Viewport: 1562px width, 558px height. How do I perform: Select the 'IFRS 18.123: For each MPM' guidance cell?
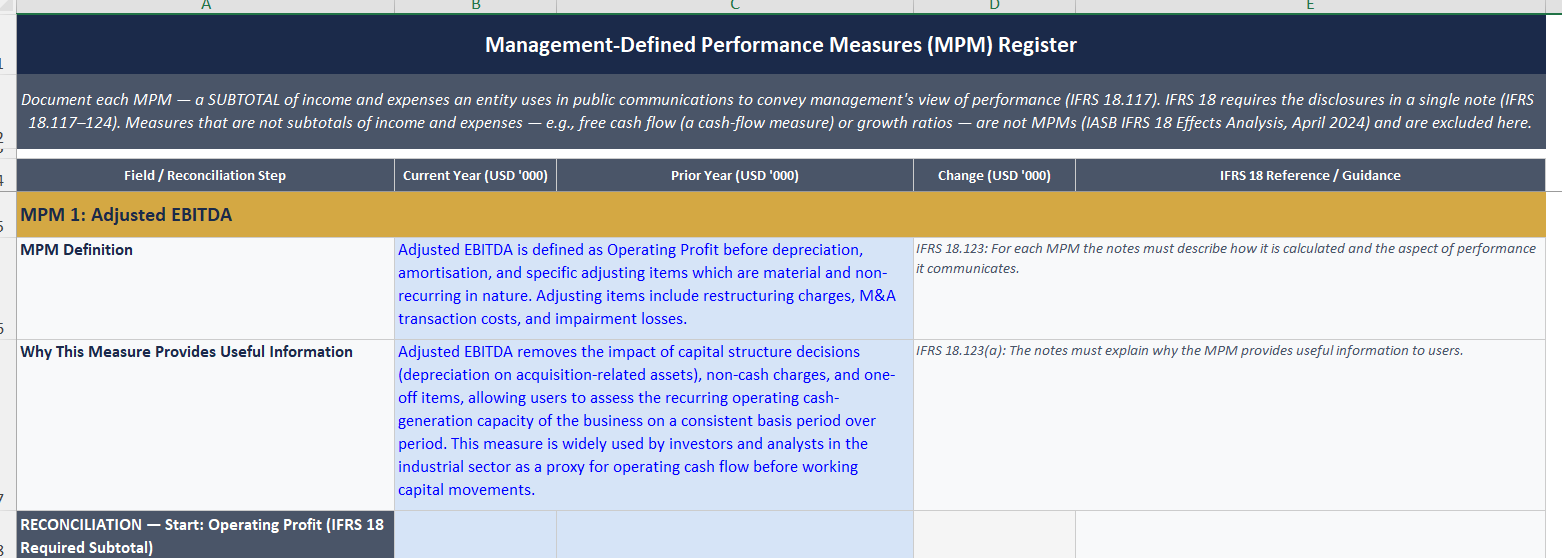coord(1229,289)
